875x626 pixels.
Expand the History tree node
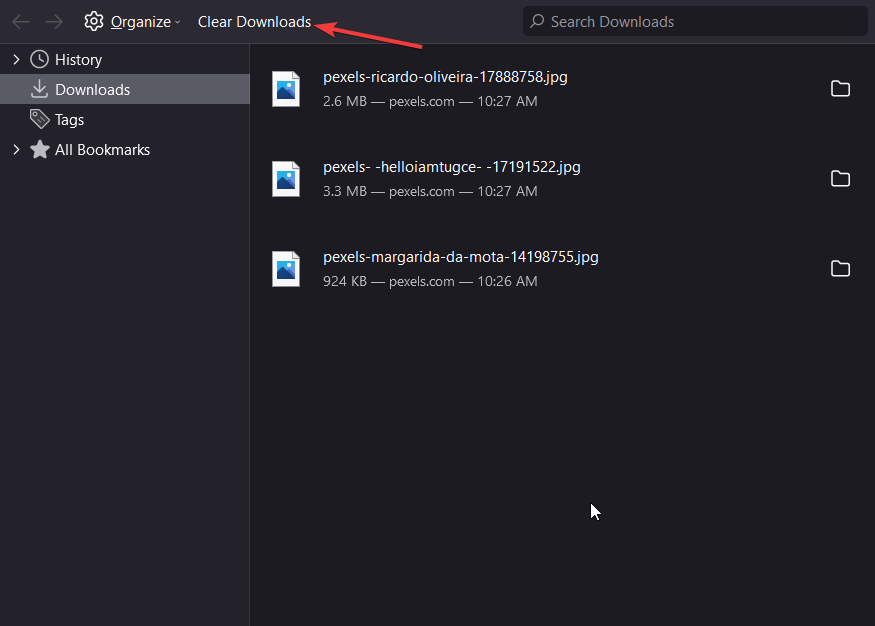coord(16,59)
